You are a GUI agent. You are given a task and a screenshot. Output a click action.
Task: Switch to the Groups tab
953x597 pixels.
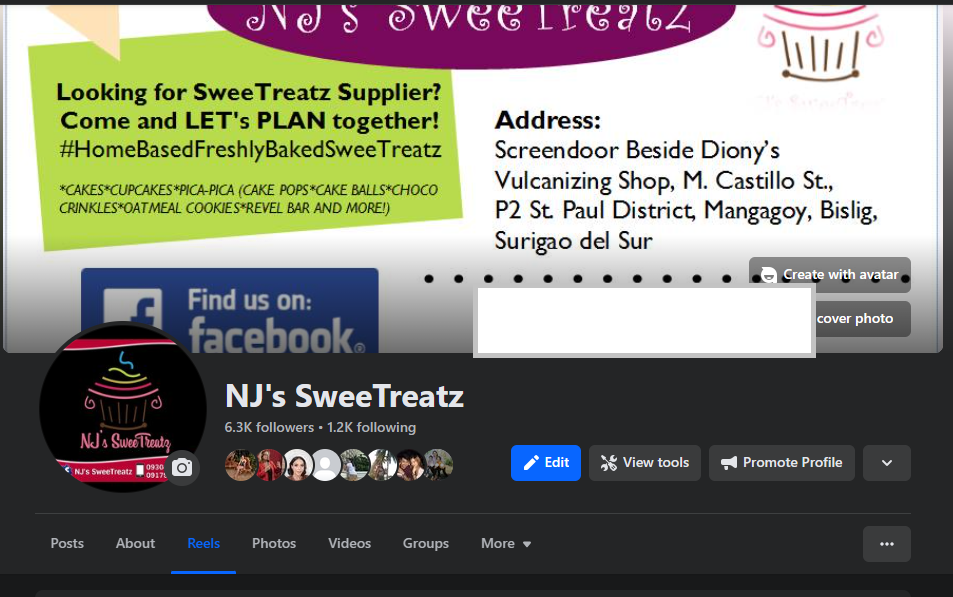point(425,544)
